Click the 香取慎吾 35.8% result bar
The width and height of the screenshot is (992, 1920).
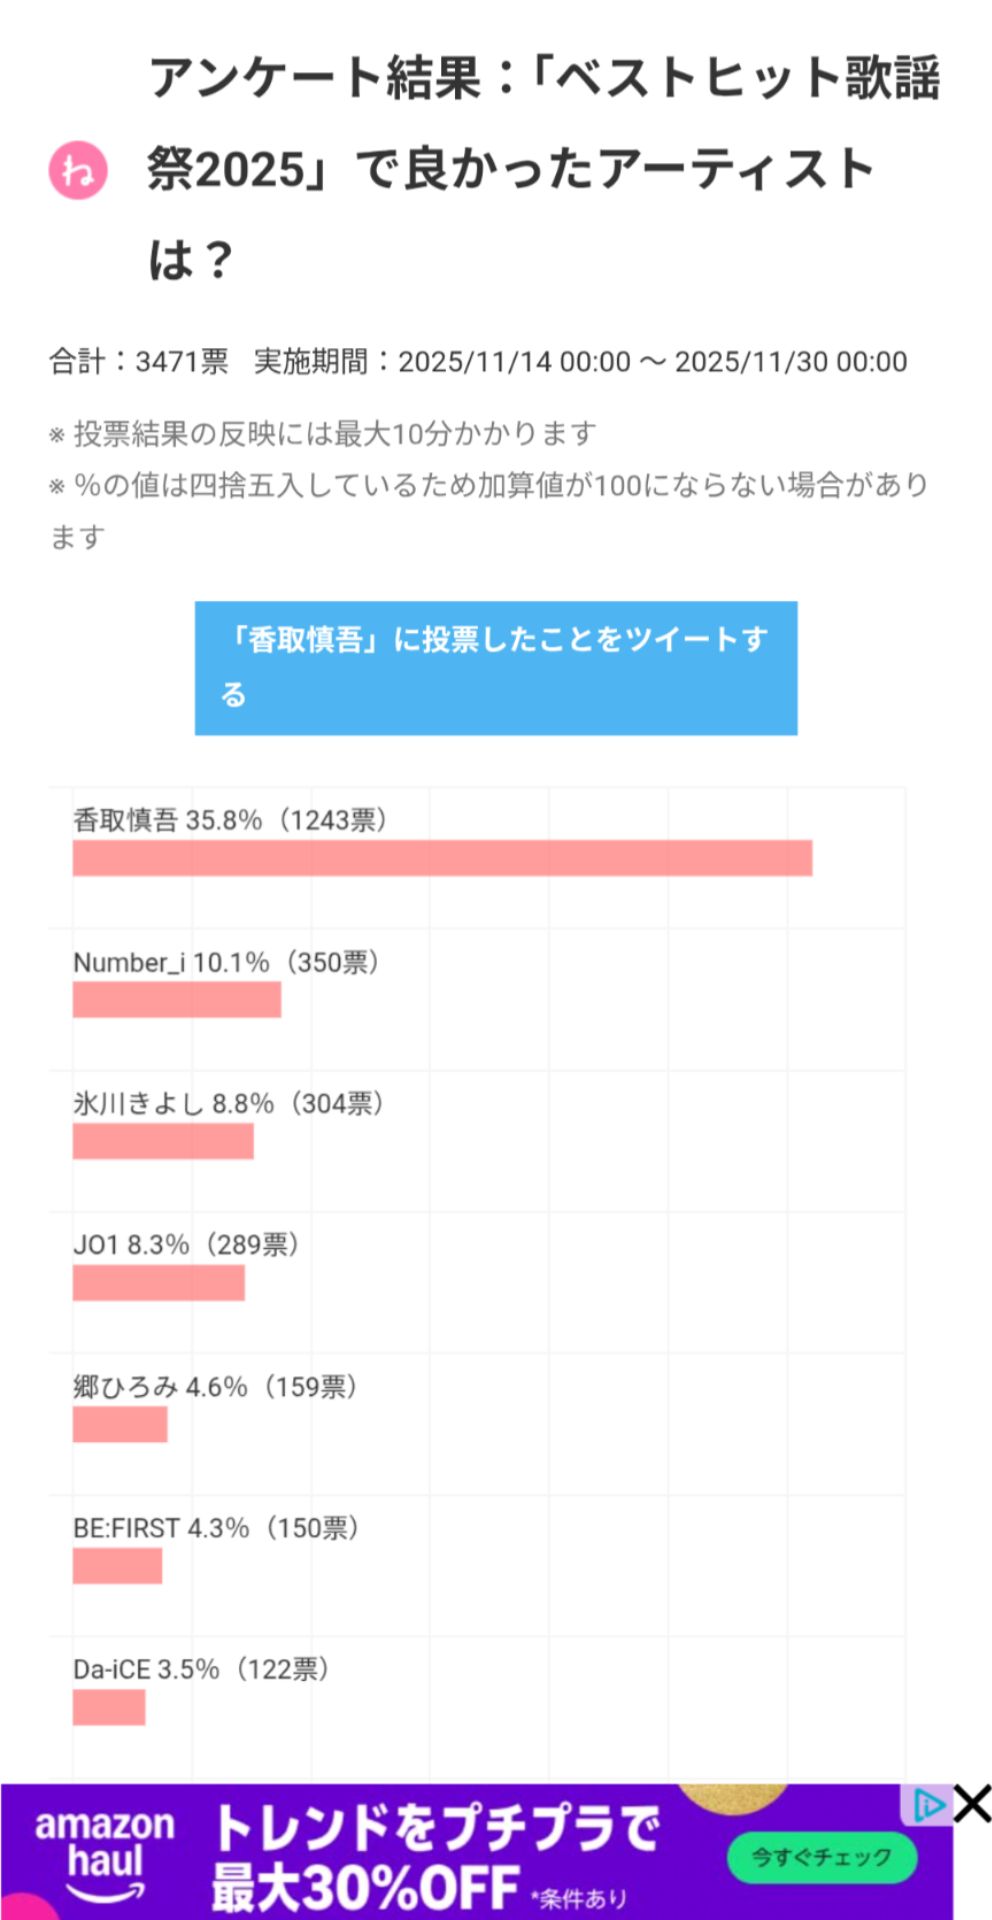[x=442, y=859]
